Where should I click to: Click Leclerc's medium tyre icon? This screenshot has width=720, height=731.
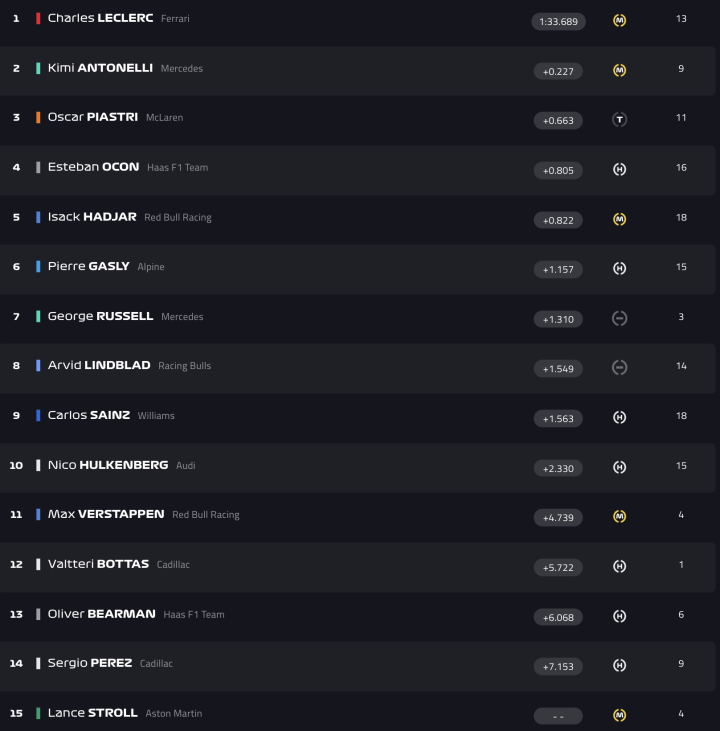[619, 20]
